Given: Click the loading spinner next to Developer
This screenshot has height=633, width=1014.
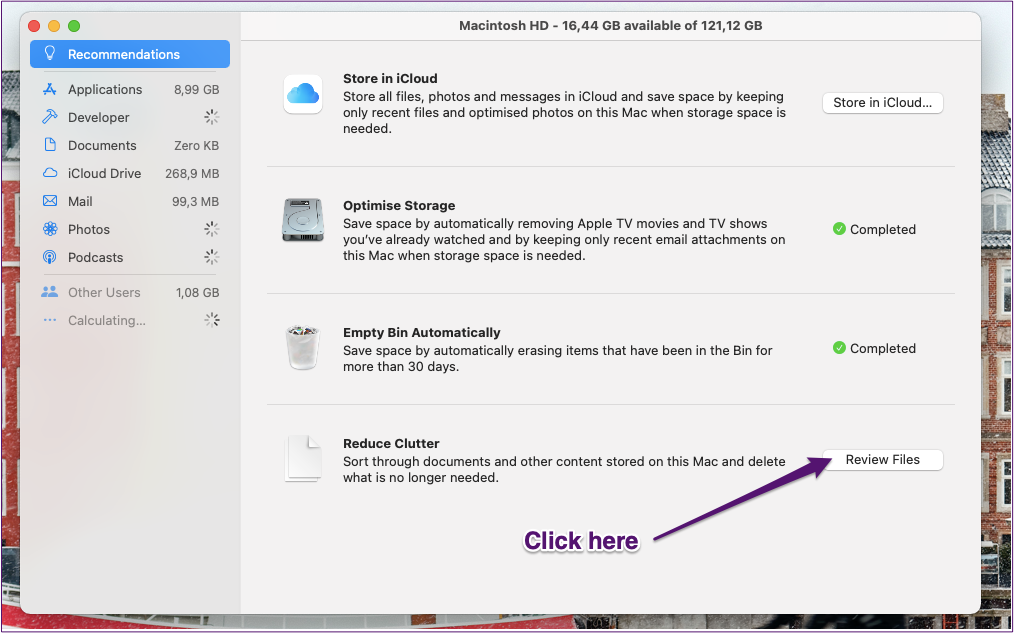Looking at the screenshot, I should click(x=211, y=117).
